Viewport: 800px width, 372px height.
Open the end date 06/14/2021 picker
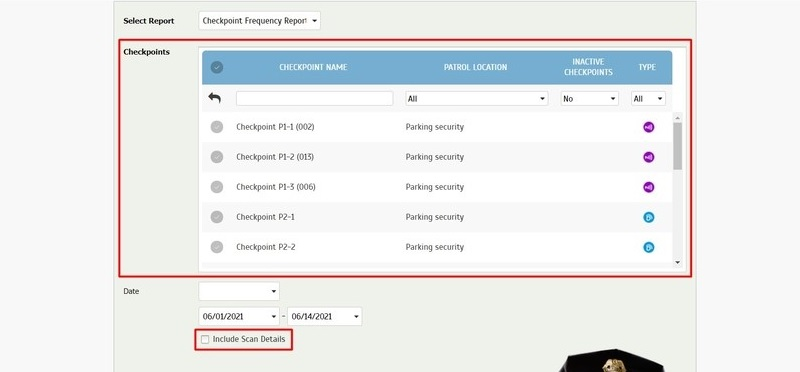[324, 316]
